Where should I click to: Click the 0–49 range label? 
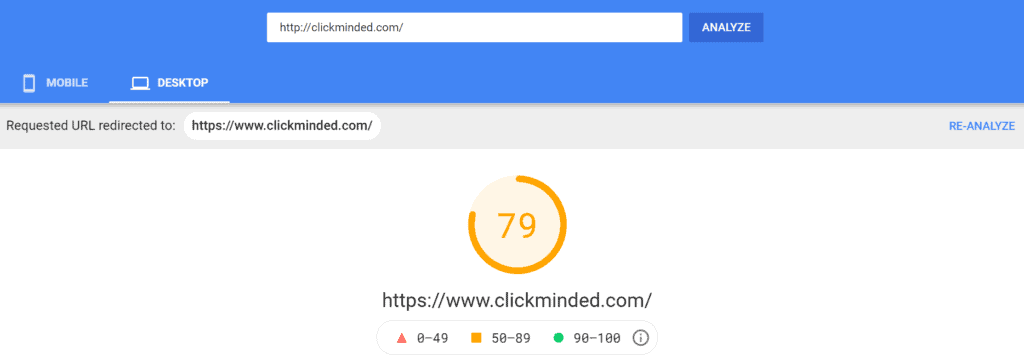coord(432,338)
